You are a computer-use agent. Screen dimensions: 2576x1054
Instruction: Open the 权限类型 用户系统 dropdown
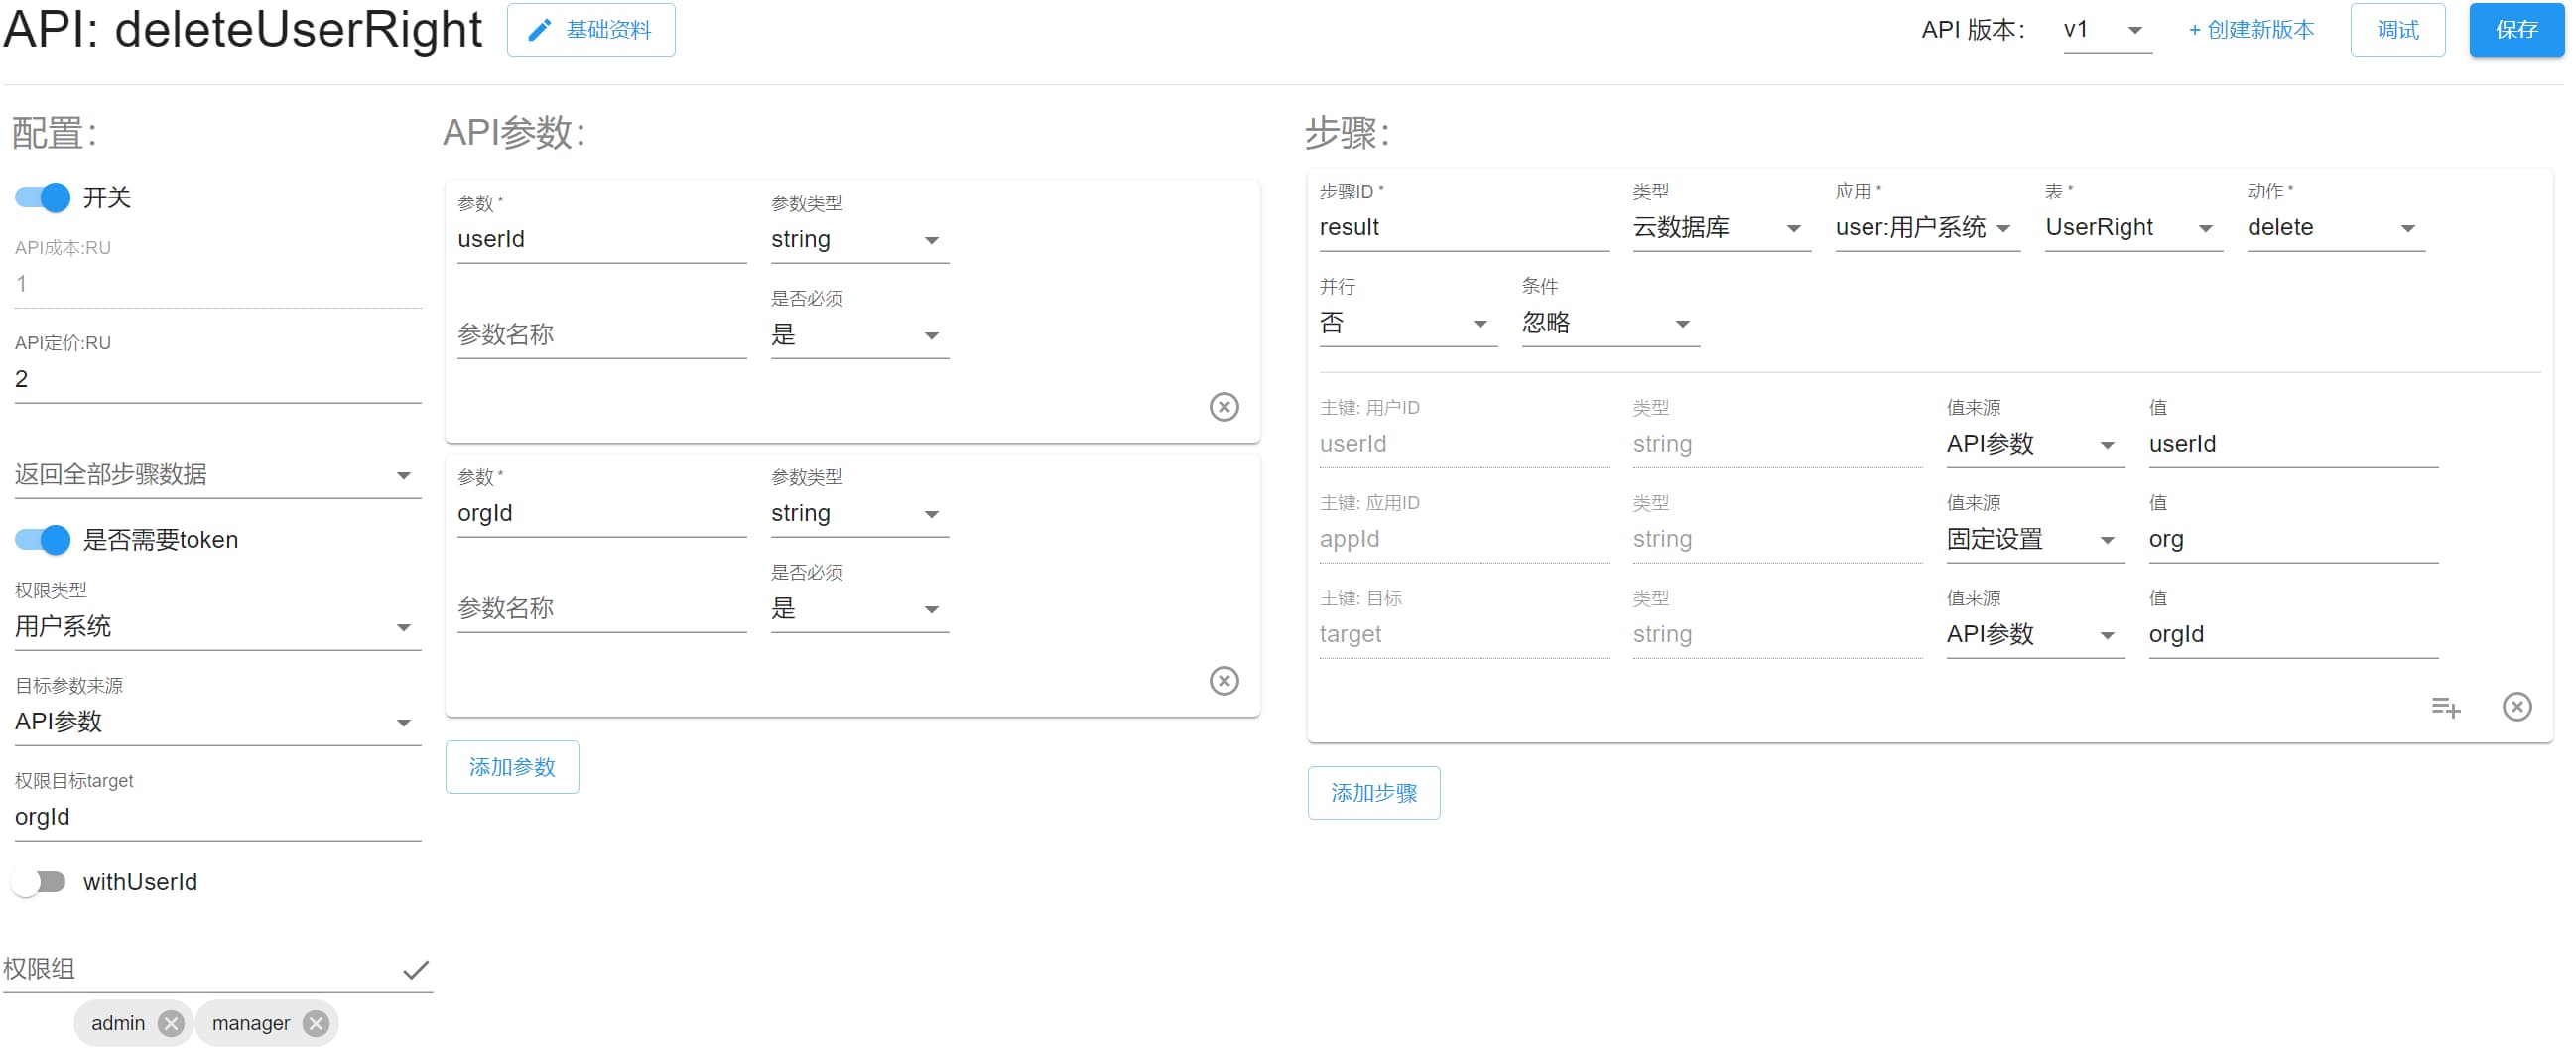tap(218, 627)
